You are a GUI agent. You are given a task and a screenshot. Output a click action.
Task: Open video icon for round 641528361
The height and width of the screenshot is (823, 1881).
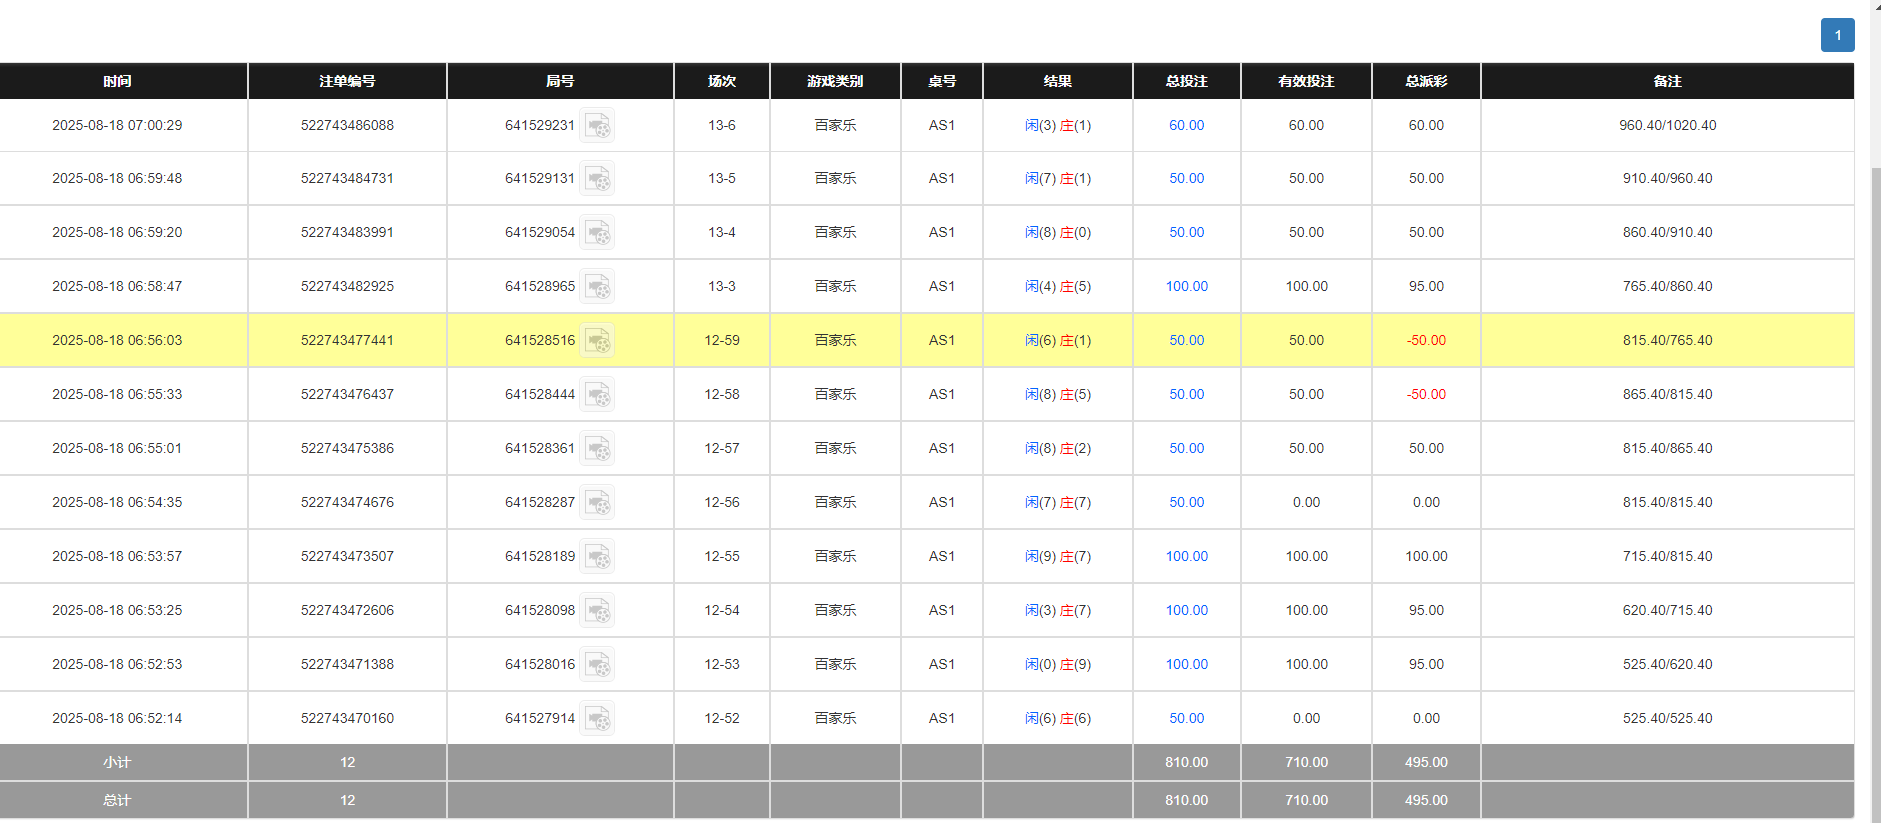[597, 449]
